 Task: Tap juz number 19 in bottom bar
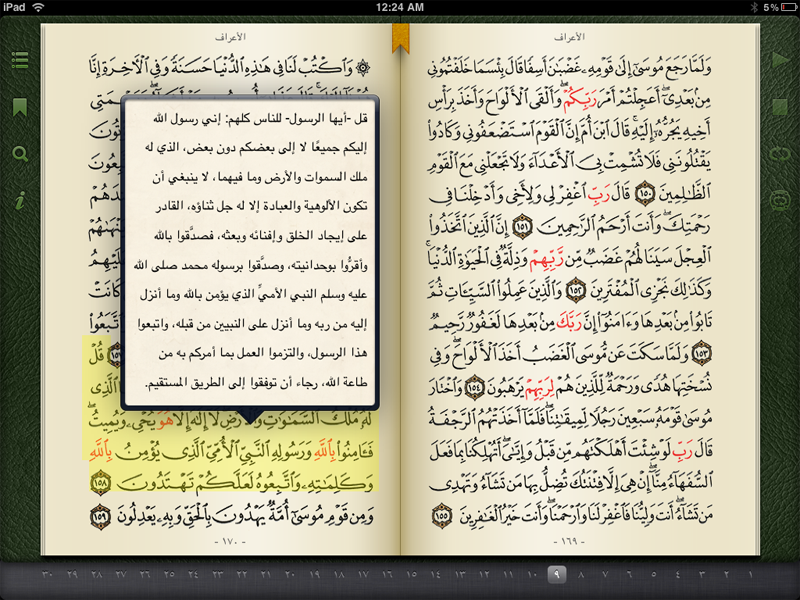[314, 574]
